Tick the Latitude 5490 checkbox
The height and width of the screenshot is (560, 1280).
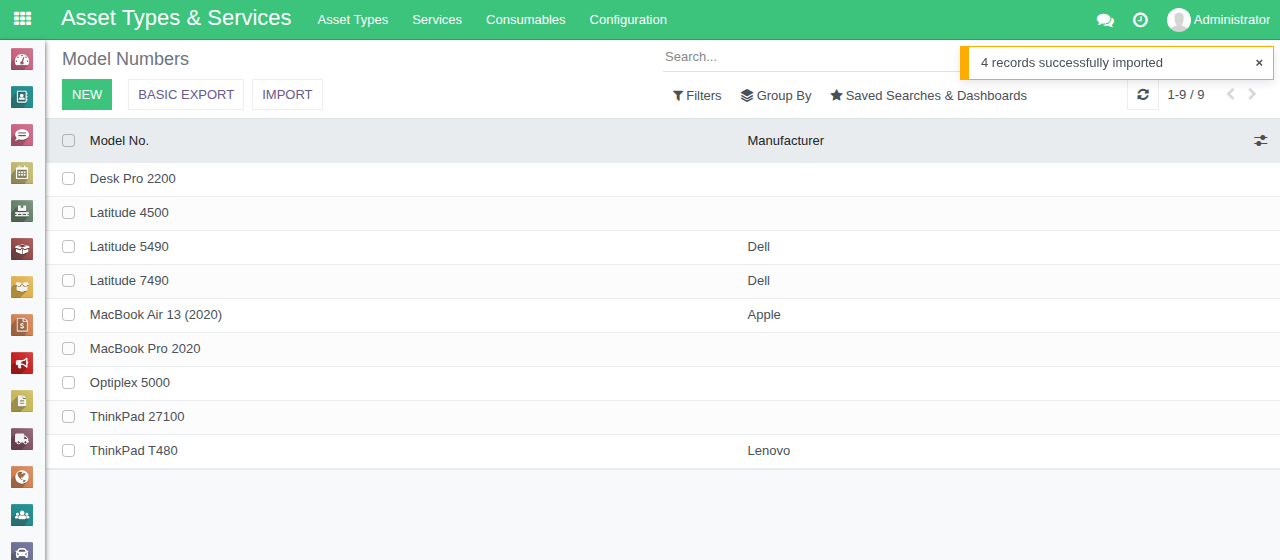[69, 247]
